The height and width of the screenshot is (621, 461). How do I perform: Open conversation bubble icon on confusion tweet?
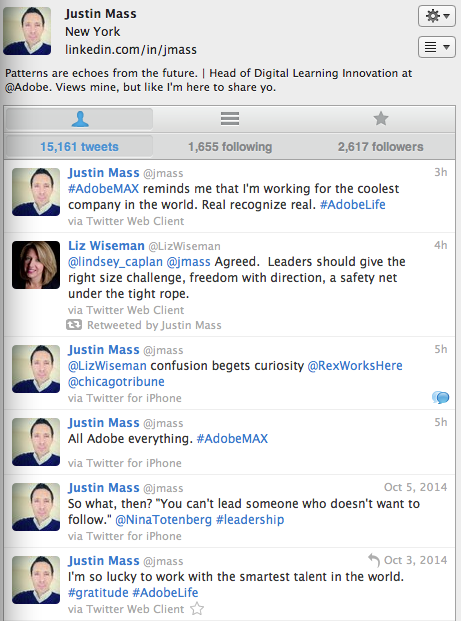click(440, 397)
